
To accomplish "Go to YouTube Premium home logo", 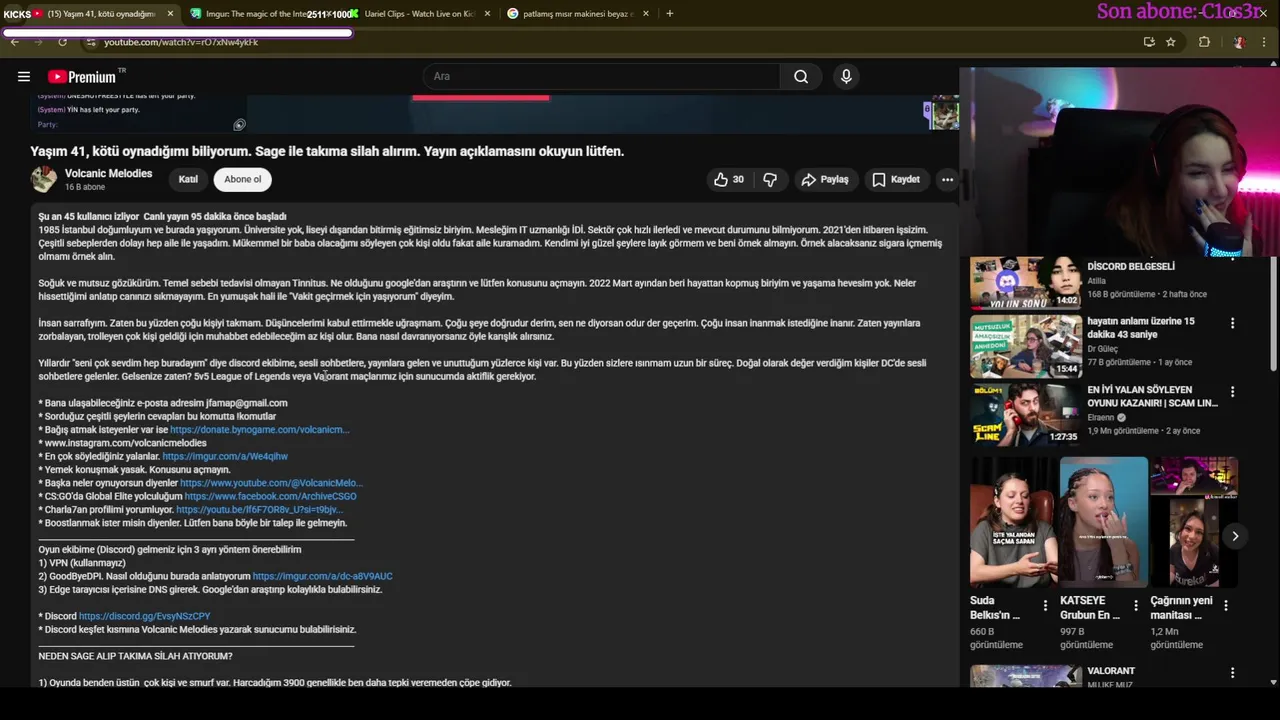I will [82, 77].
